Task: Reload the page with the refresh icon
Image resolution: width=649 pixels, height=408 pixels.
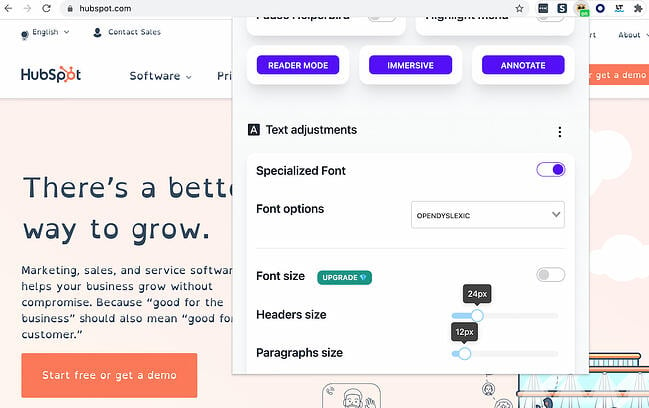Action: pyautogui.click(x=47, y=8)
